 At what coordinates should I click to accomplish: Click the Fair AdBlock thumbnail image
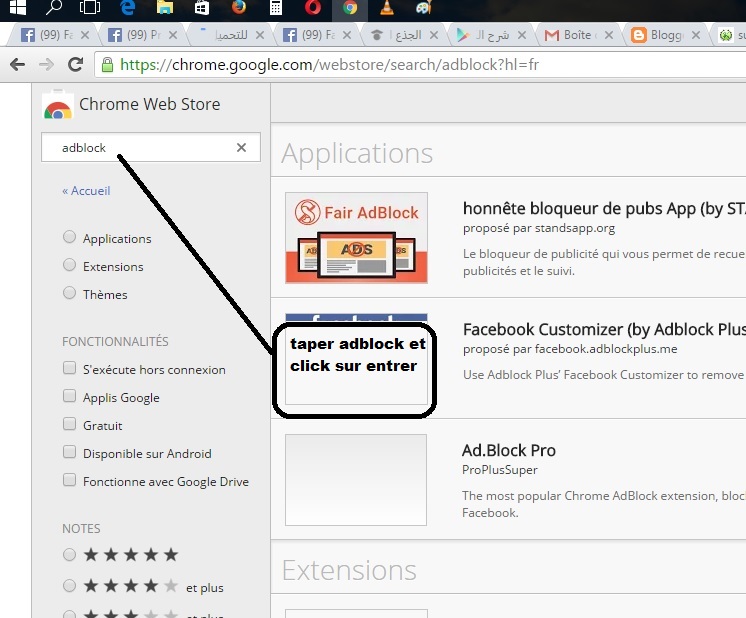tap(356, 238)
